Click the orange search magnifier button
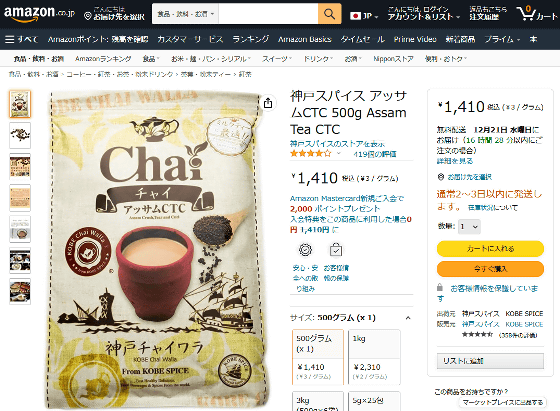Screen dimensions: 560x411 (329, 14)
